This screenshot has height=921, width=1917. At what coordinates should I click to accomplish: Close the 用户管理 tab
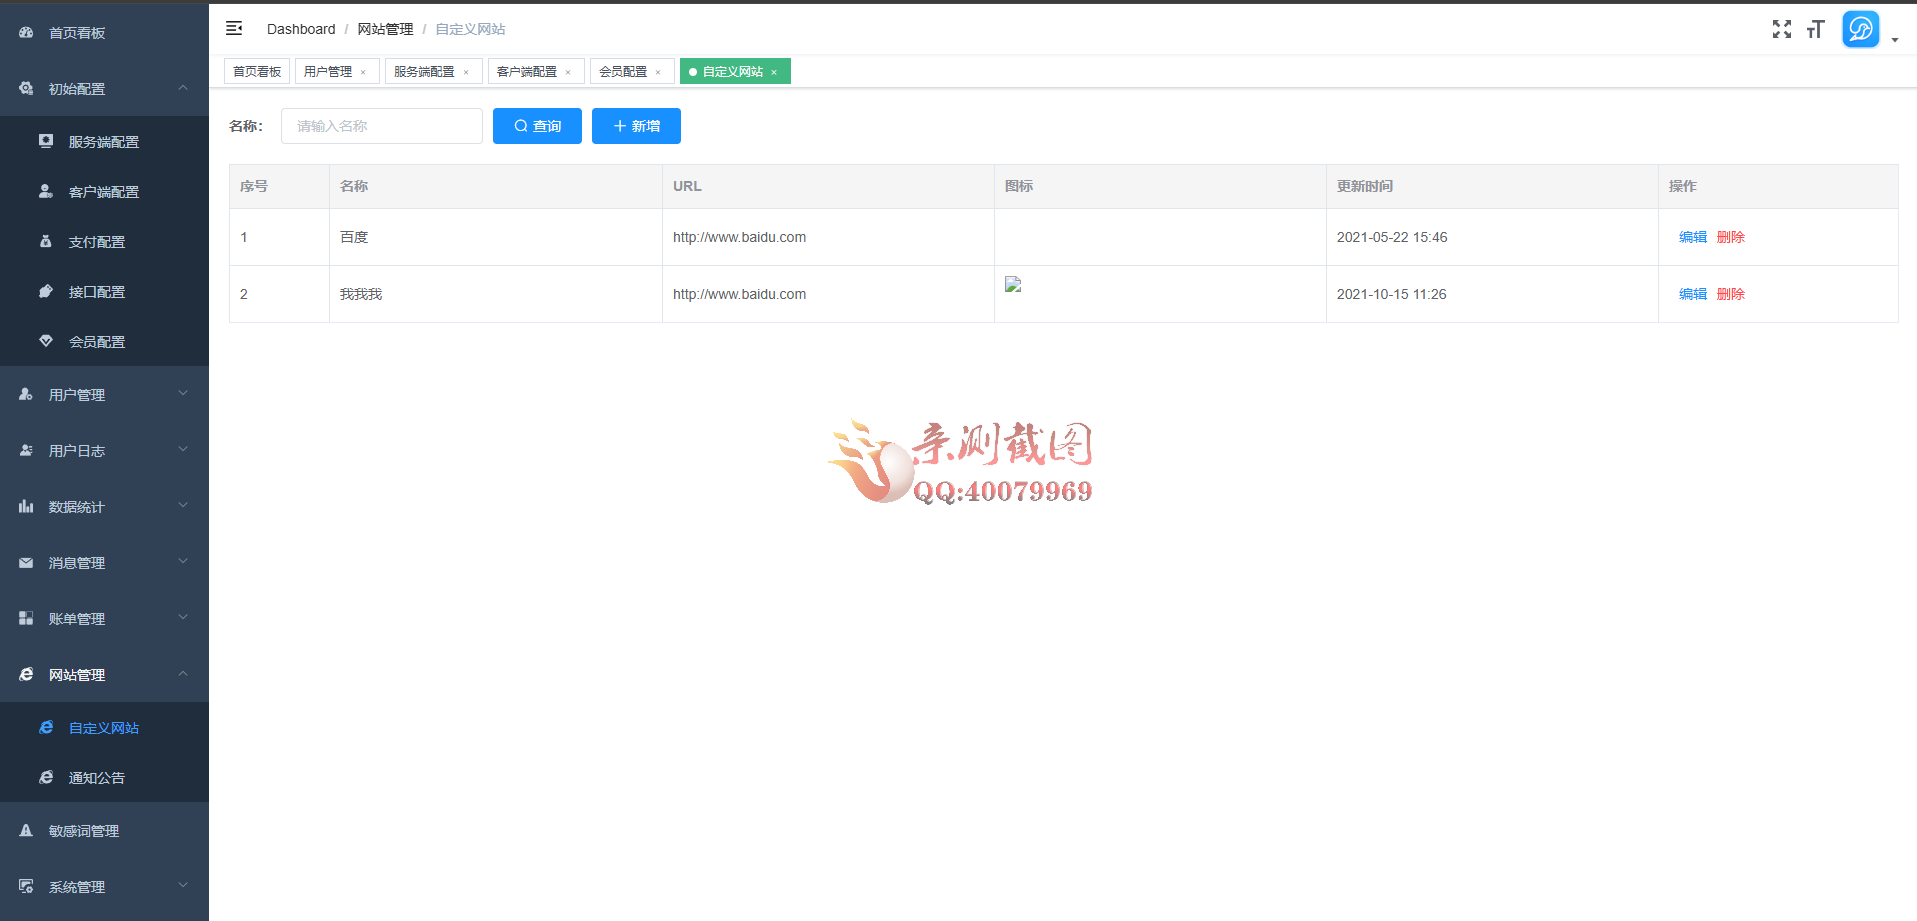[x=363, y=72]
